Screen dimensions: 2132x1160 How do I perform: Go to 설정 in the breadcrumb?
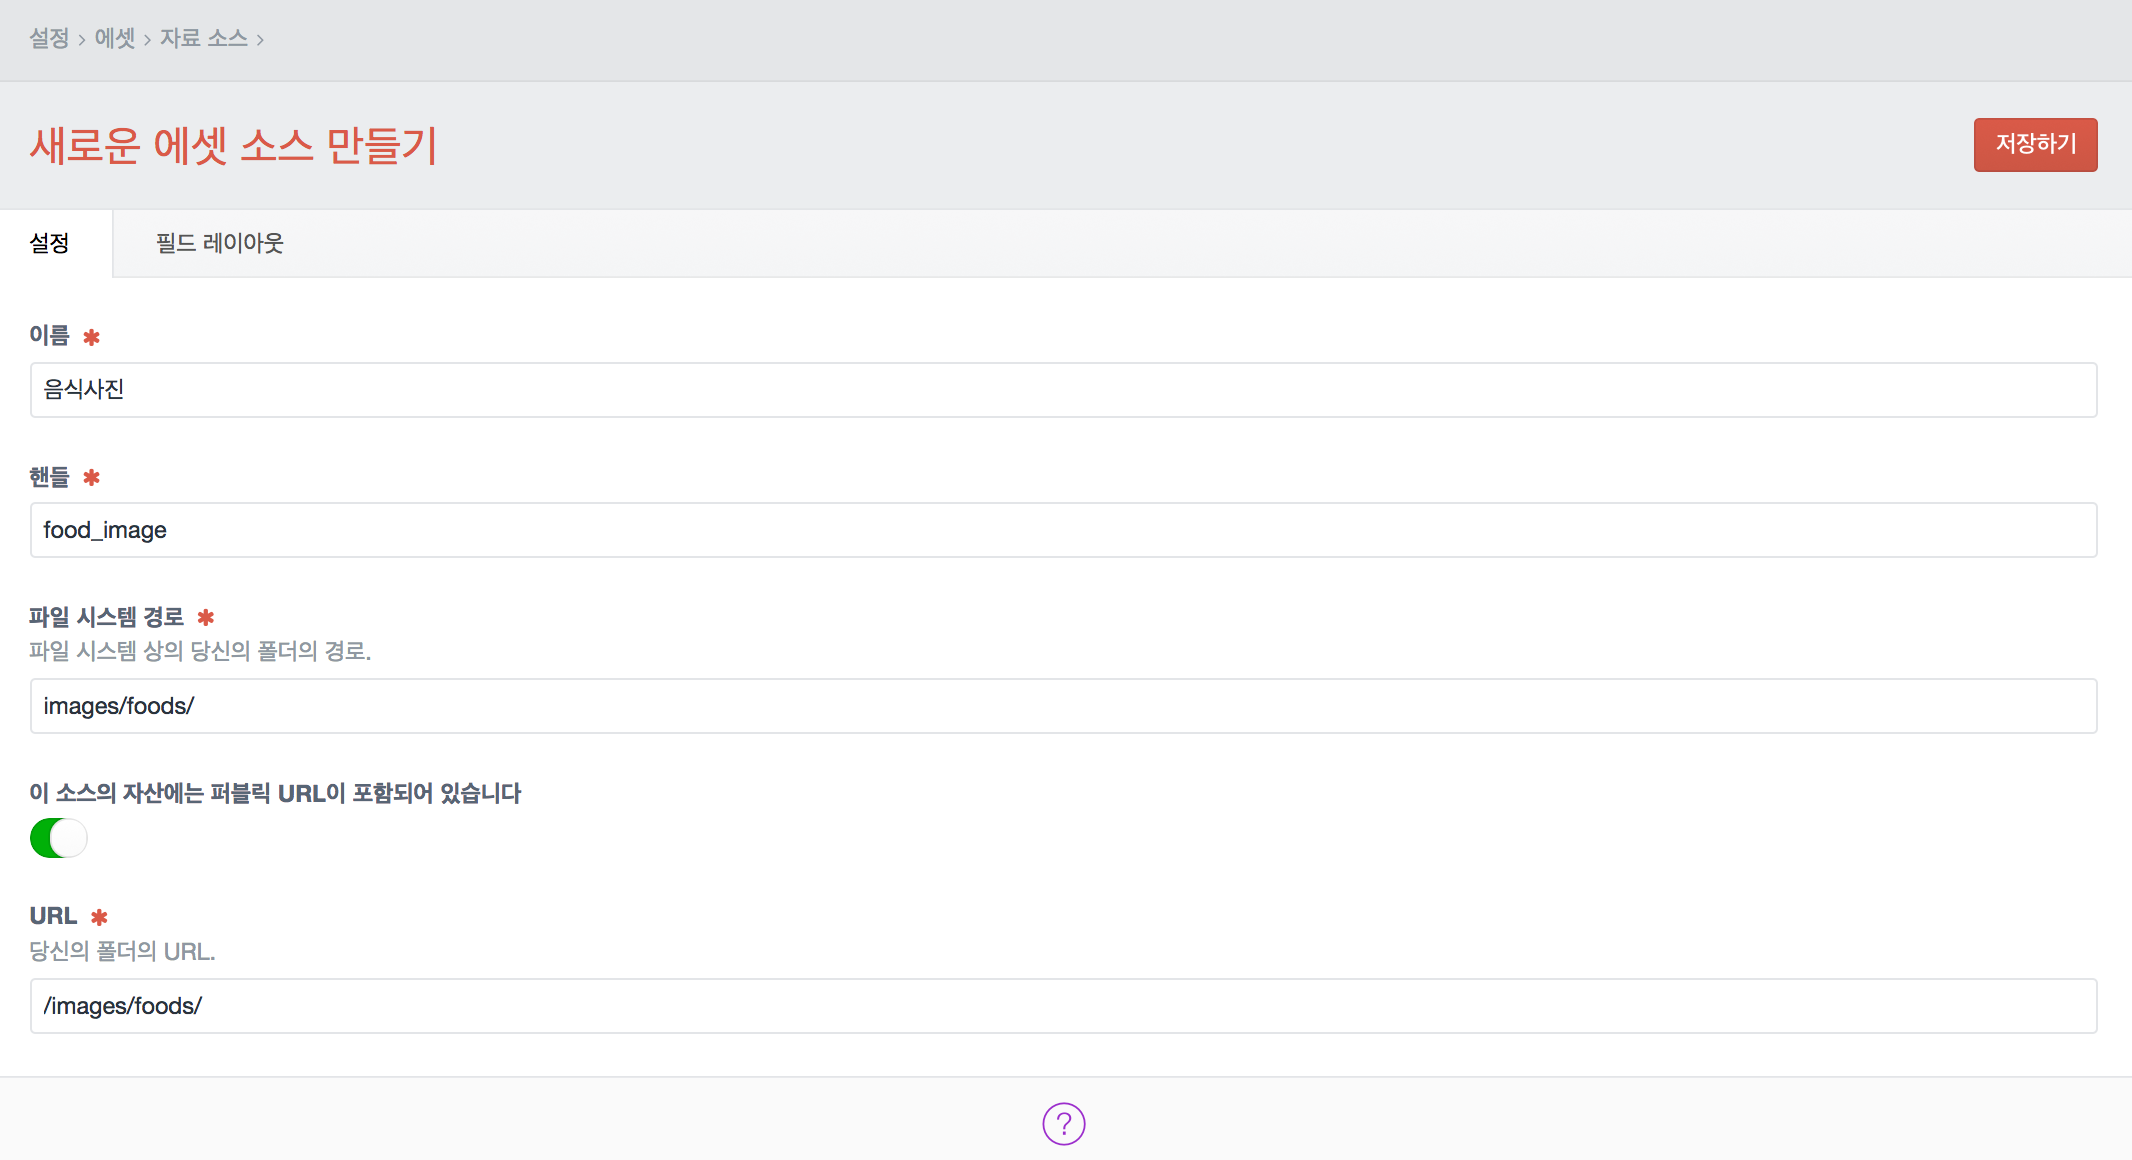click(49, 38)
